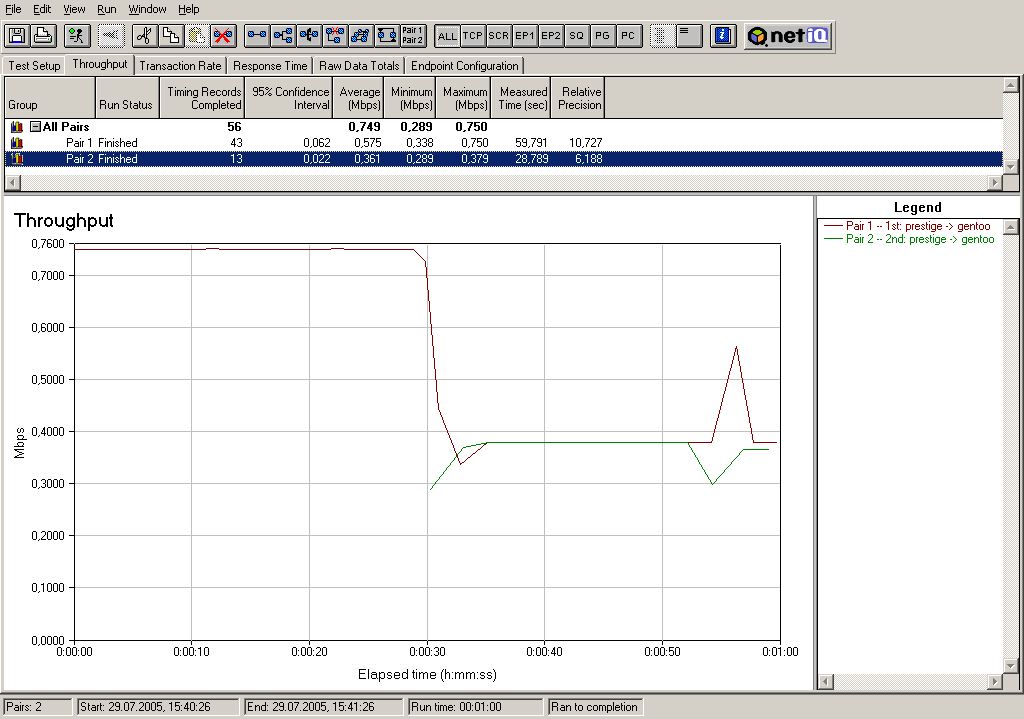The width and height of the screenshot is (1024, 719).
Task: Click the greyed Stop test icon
Action: (x=111, y=35)
